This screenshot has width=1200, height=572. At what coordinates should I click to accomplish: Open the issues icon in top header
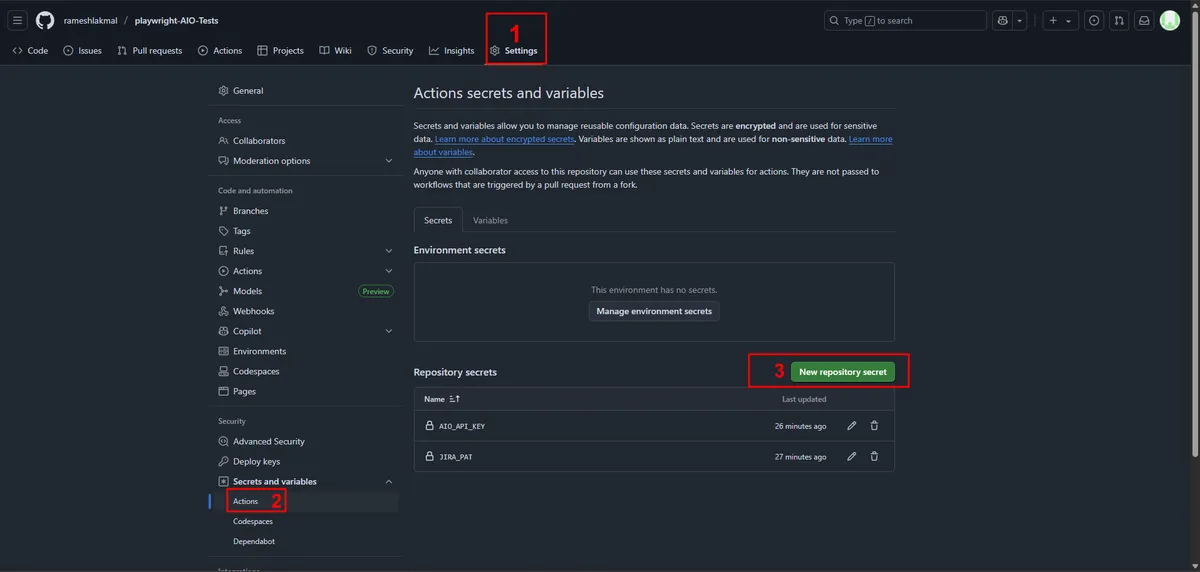click(x=1094, y=20)
